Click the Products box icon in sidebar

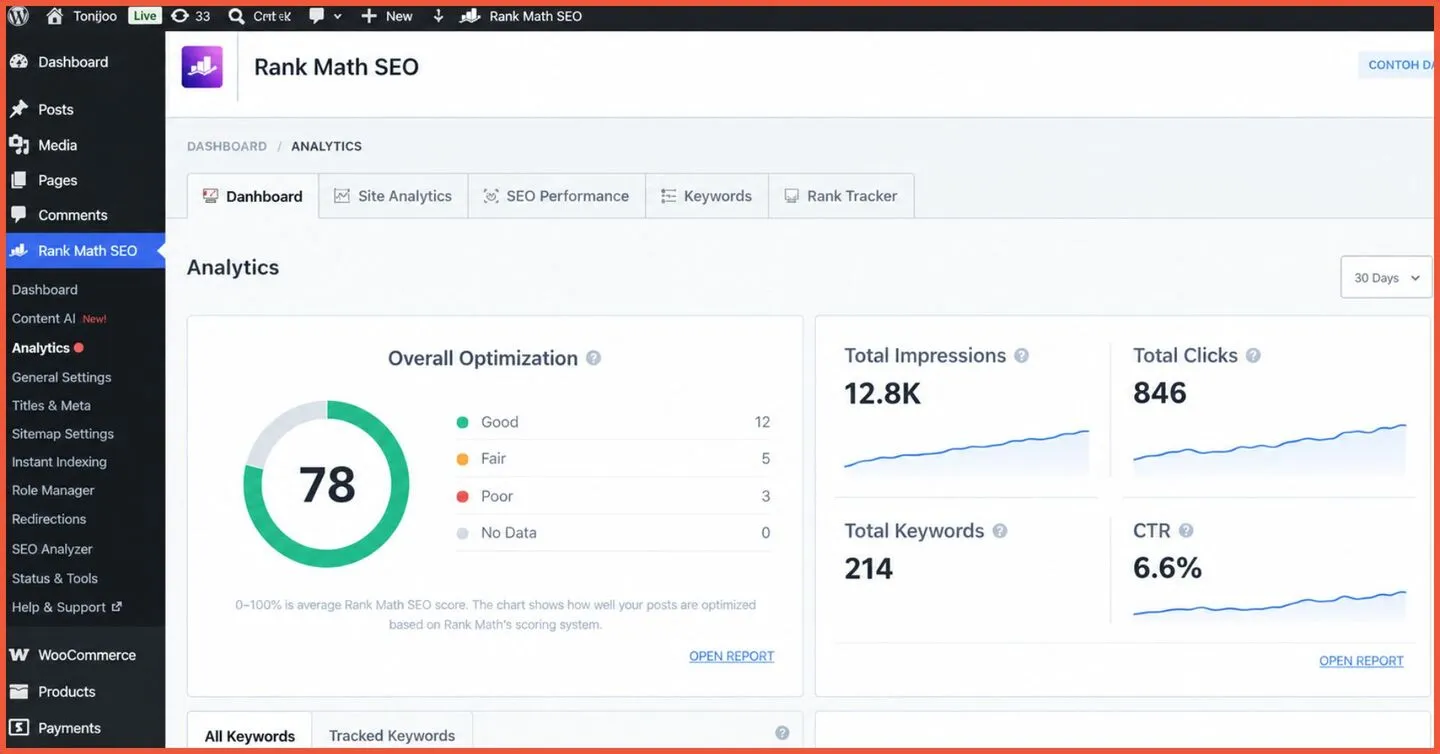[x=19, y=691]
